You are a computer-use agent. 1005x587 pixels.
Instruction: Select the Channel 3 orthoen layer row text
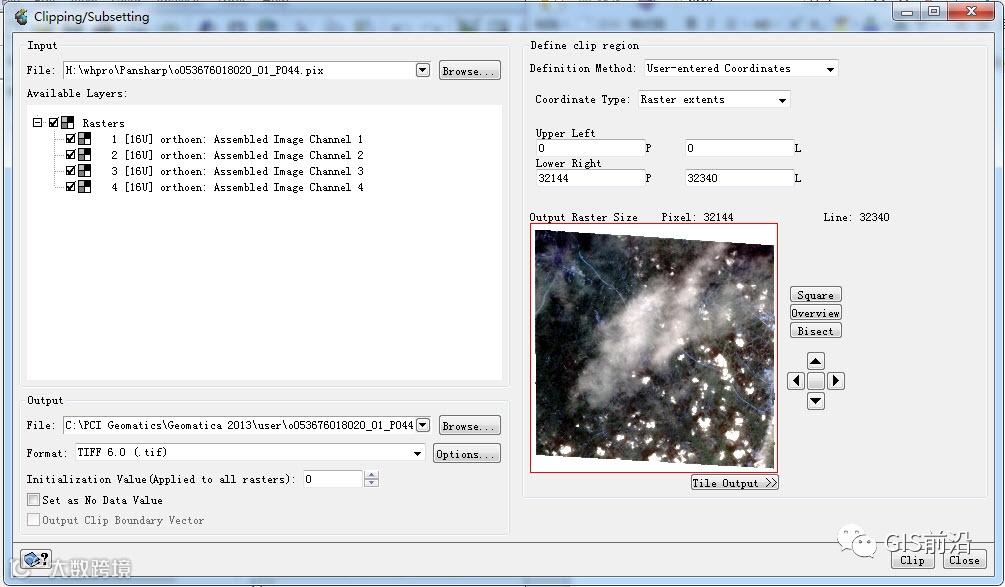click(x=237, y=171)
